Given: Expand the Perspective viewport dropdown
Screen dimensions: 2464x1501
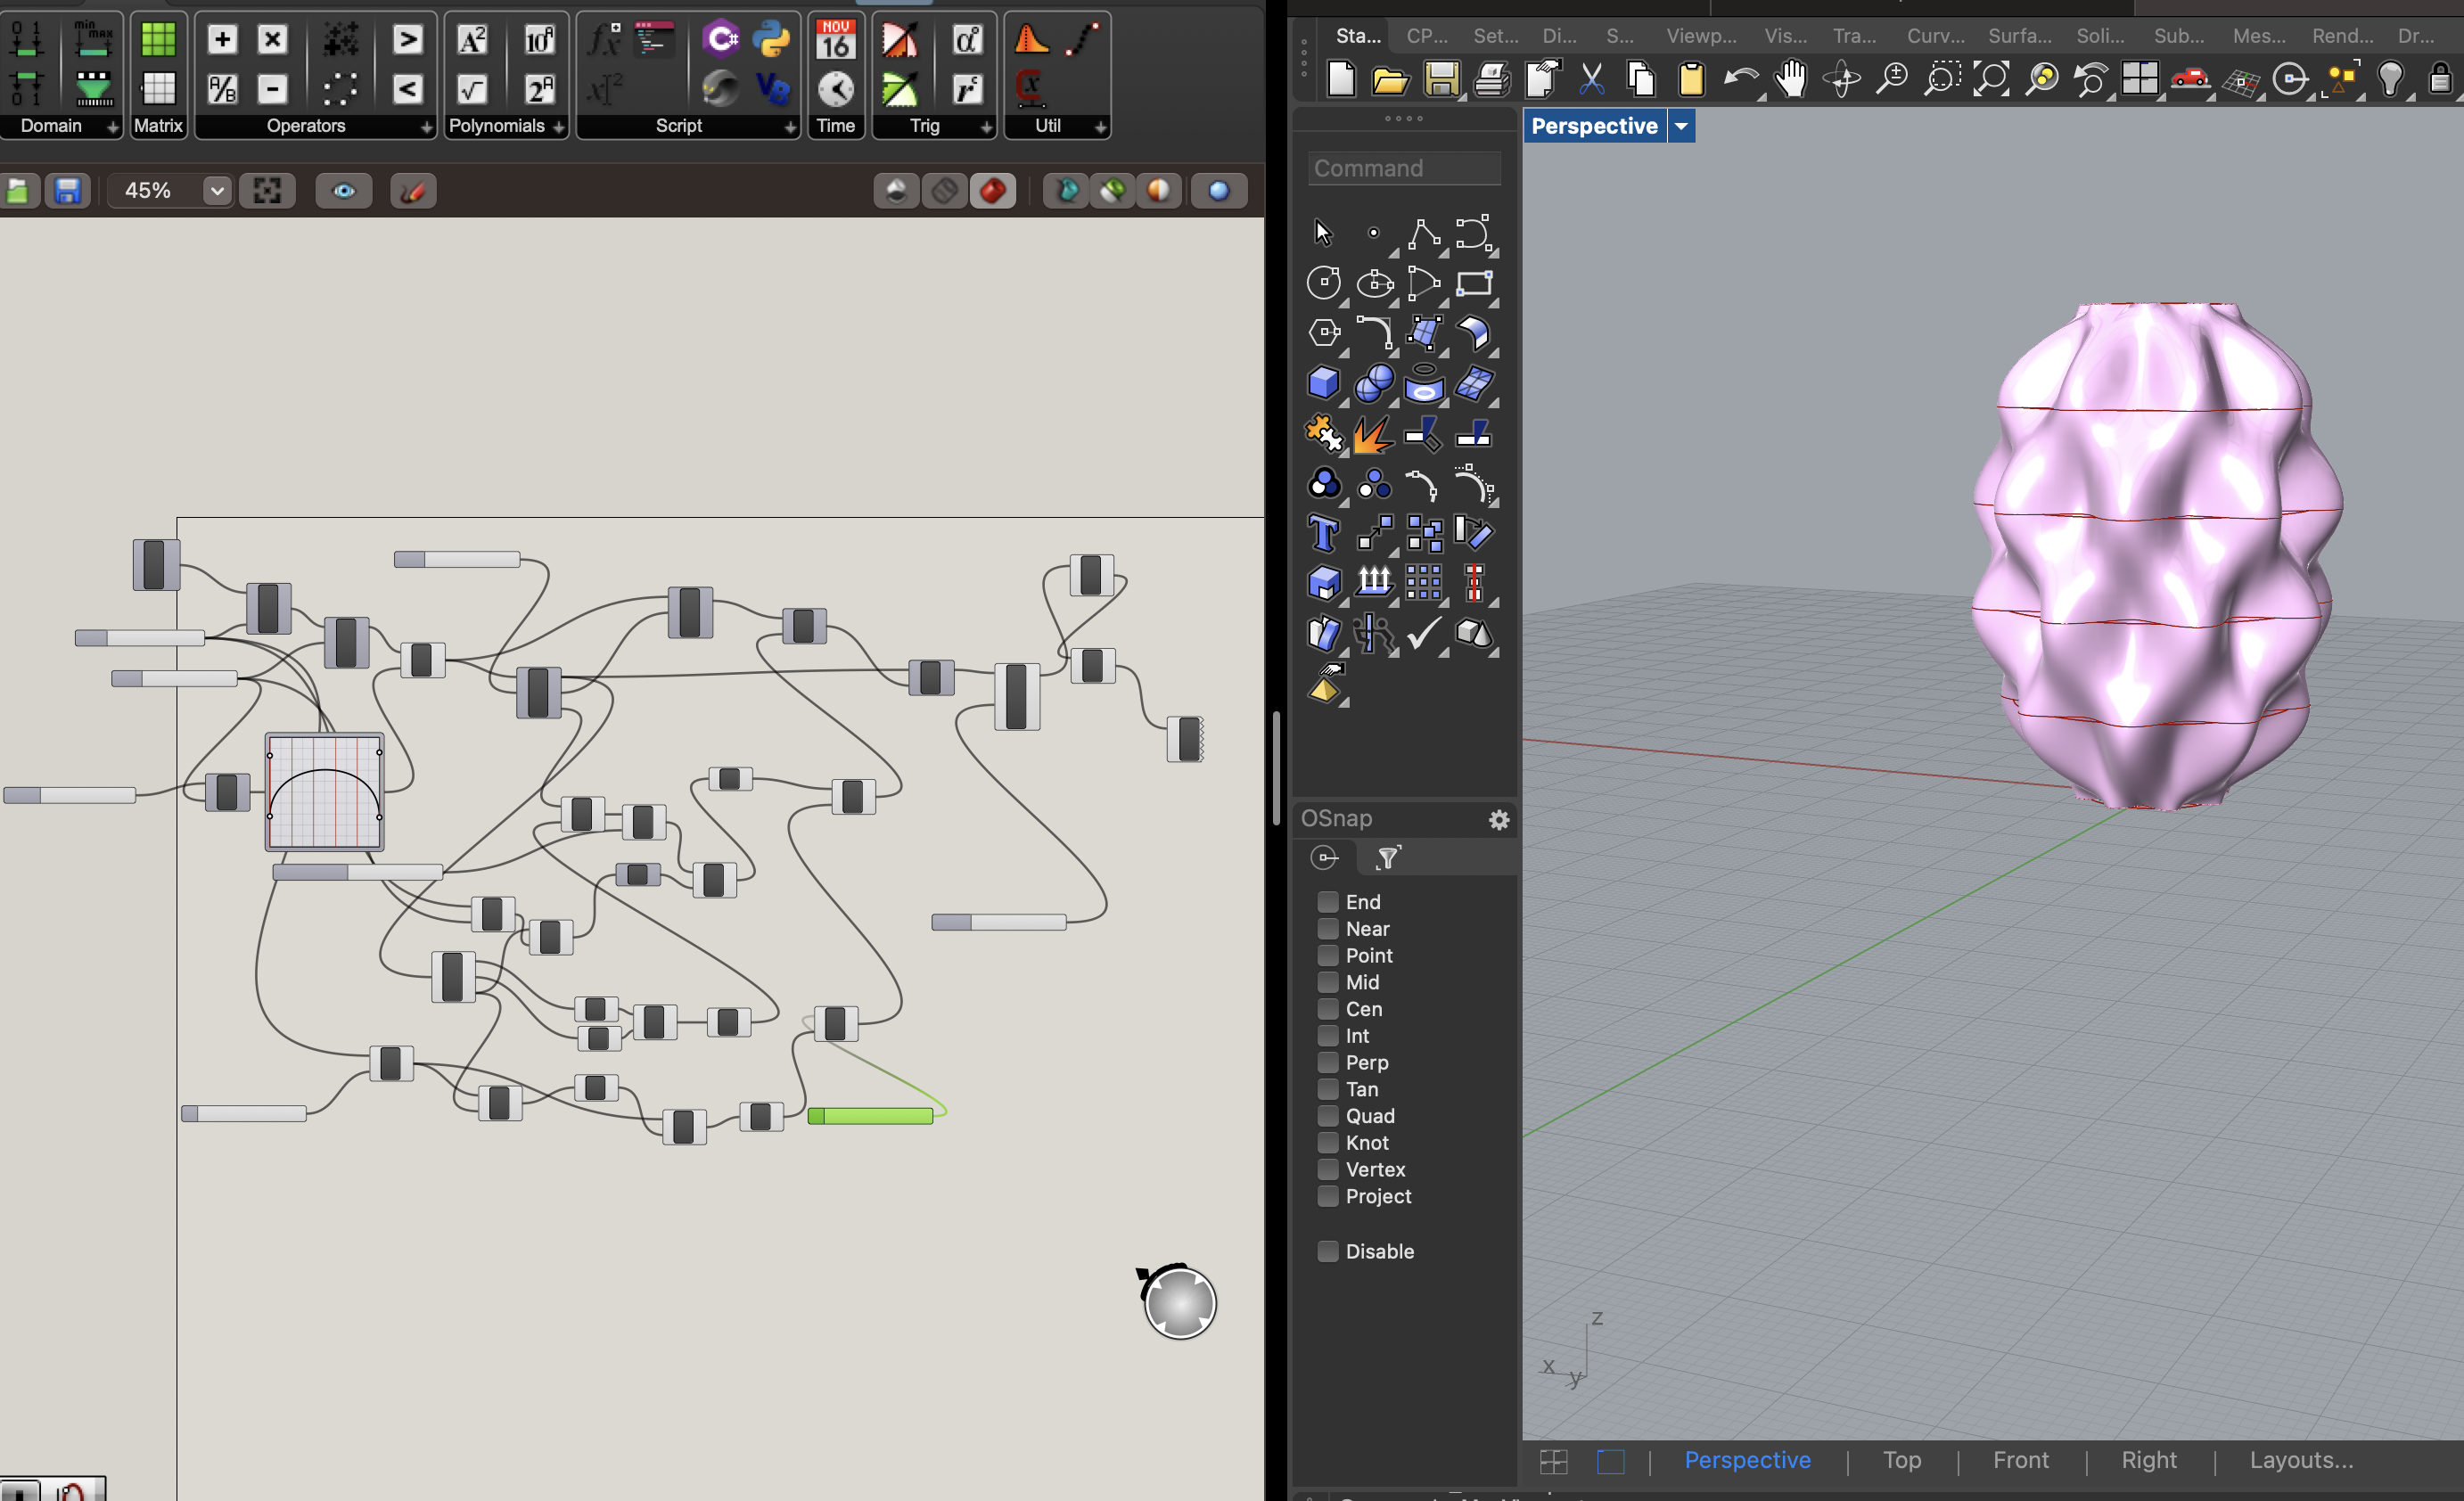Looking at the screenshot, I should point(1680,127).
